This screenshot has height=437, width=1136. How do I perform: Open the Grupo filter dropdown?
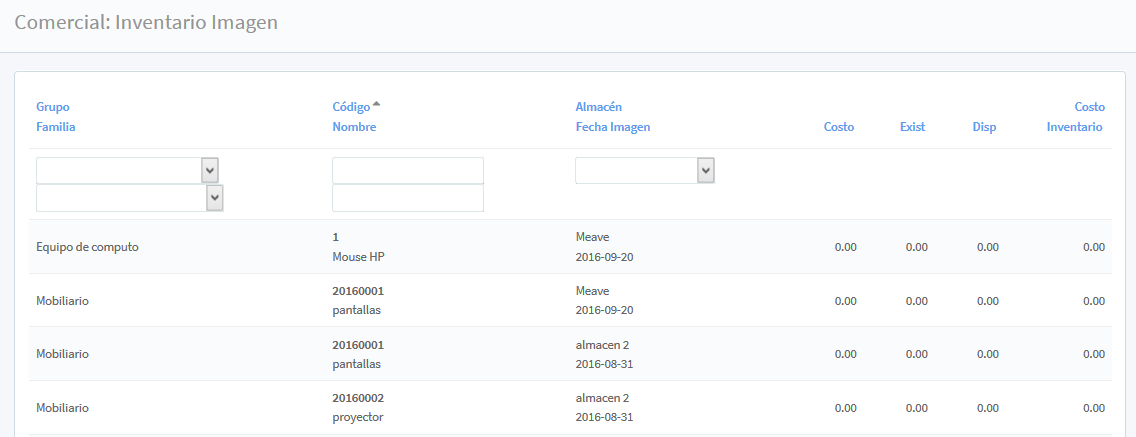[127, 171]
